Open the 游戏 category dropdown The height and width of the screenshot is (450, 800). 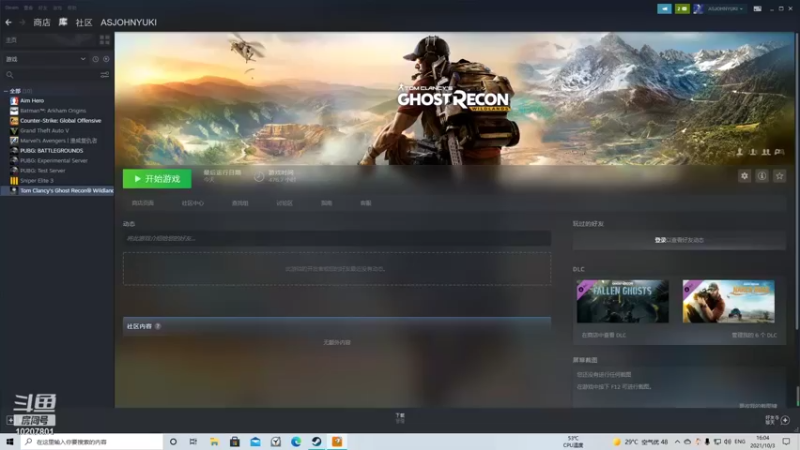click(46, 59)
